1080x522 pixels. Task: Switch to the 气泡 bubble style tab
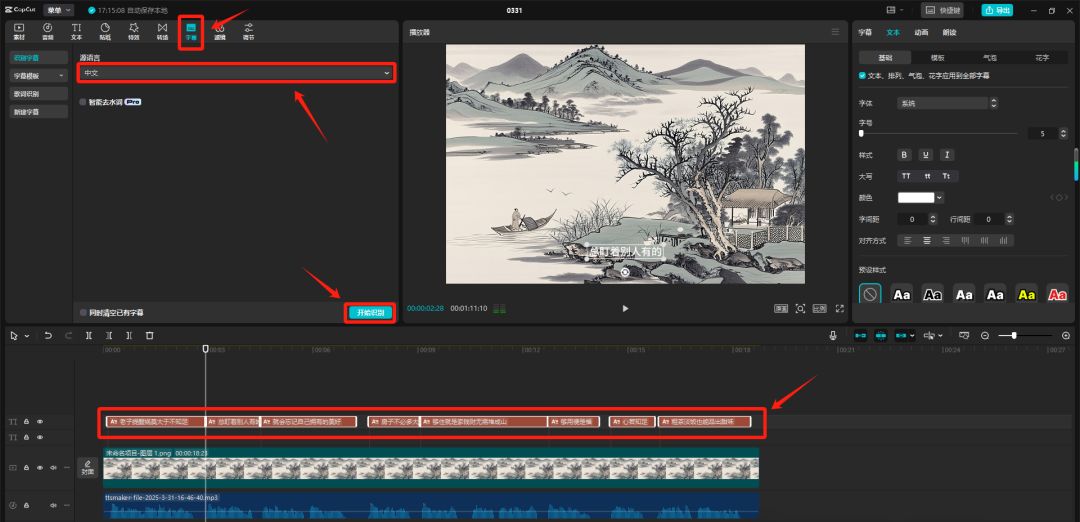point(989,58)
